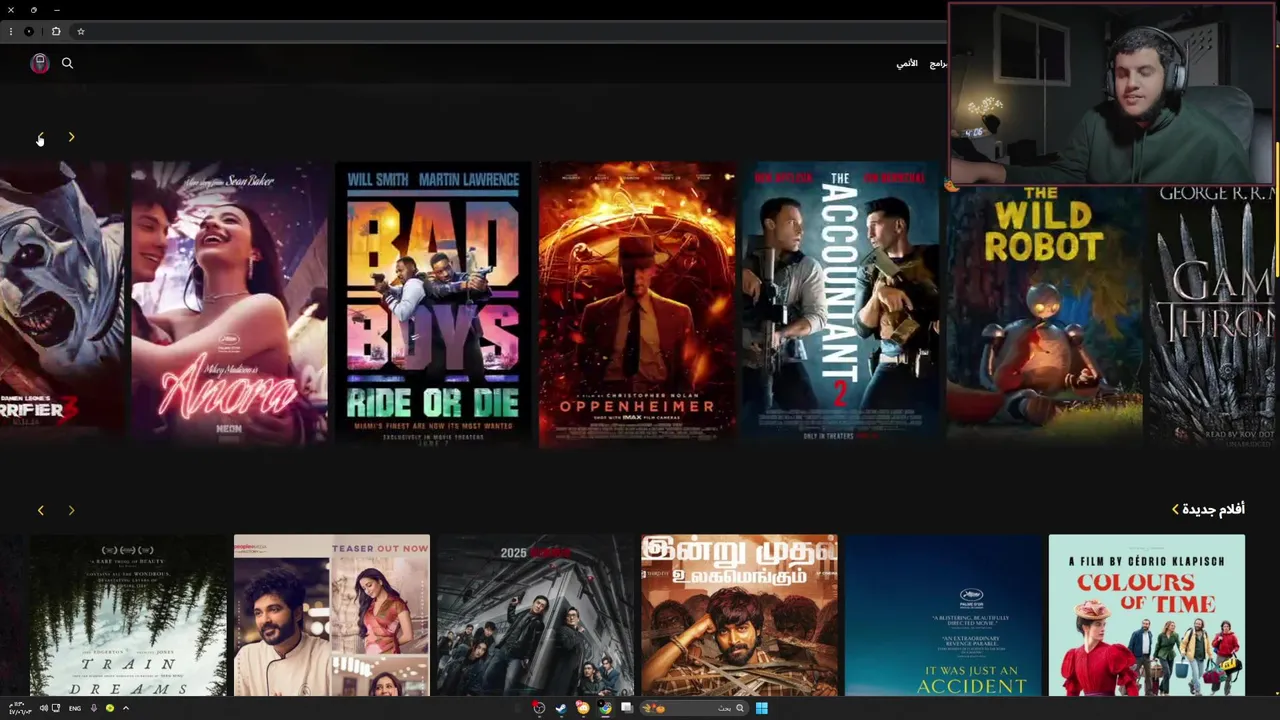Open the Windows Start button
The width and height of the screenshot is (1280, 720).
coord(761,708)
